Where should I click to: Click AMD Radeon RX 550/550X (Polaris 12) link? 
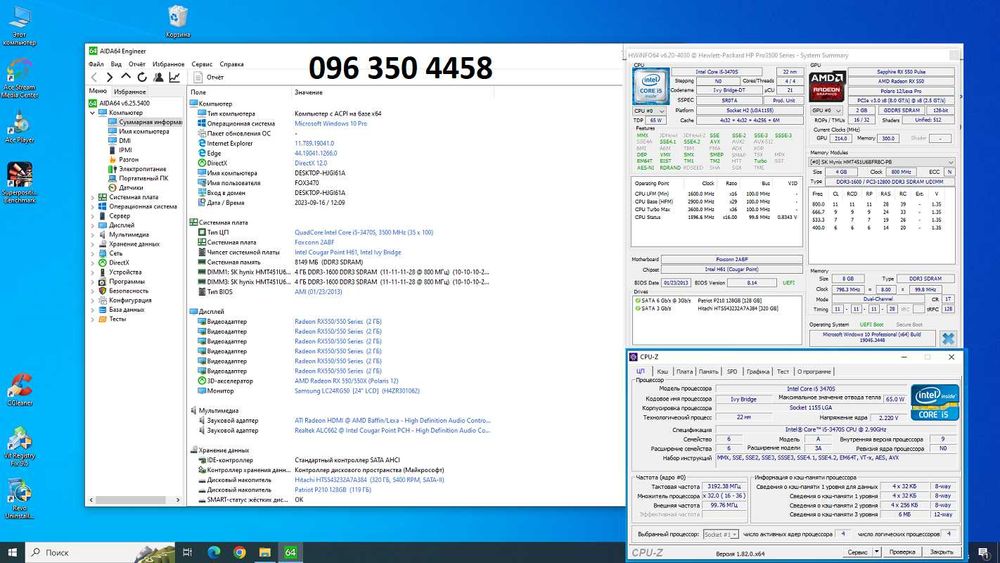click(x=346, y=381)
